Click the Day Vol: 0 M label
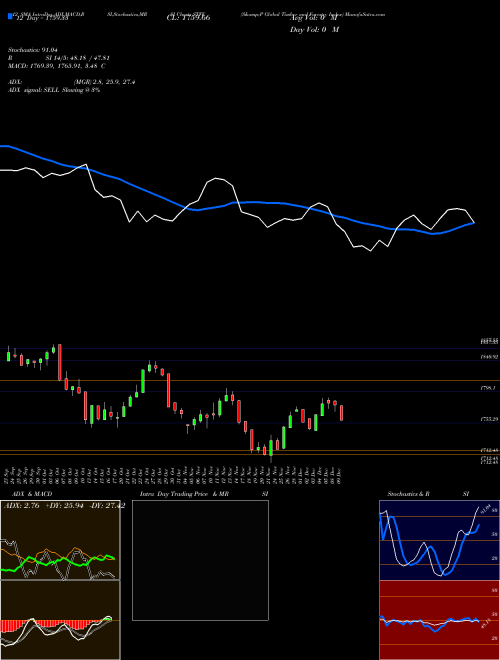The image size is (500, 660). [x=315, y=29]
